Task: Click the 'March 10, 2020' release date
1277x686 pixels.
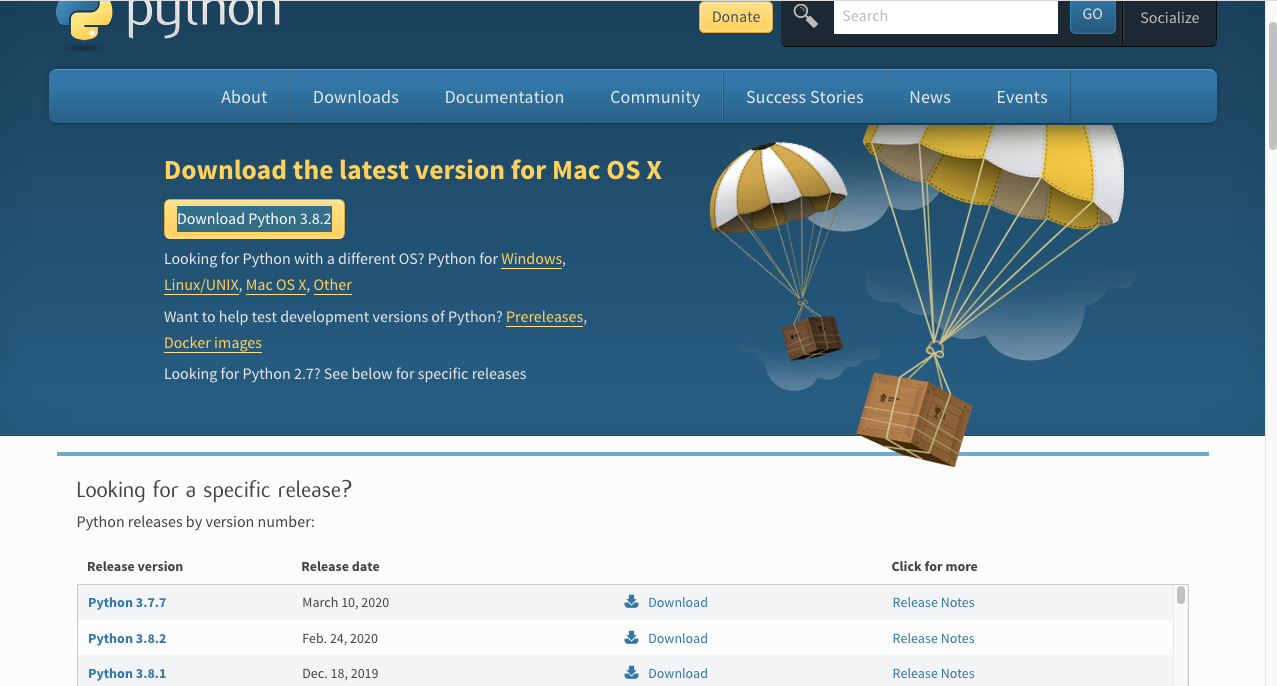Action: point(345,602)
